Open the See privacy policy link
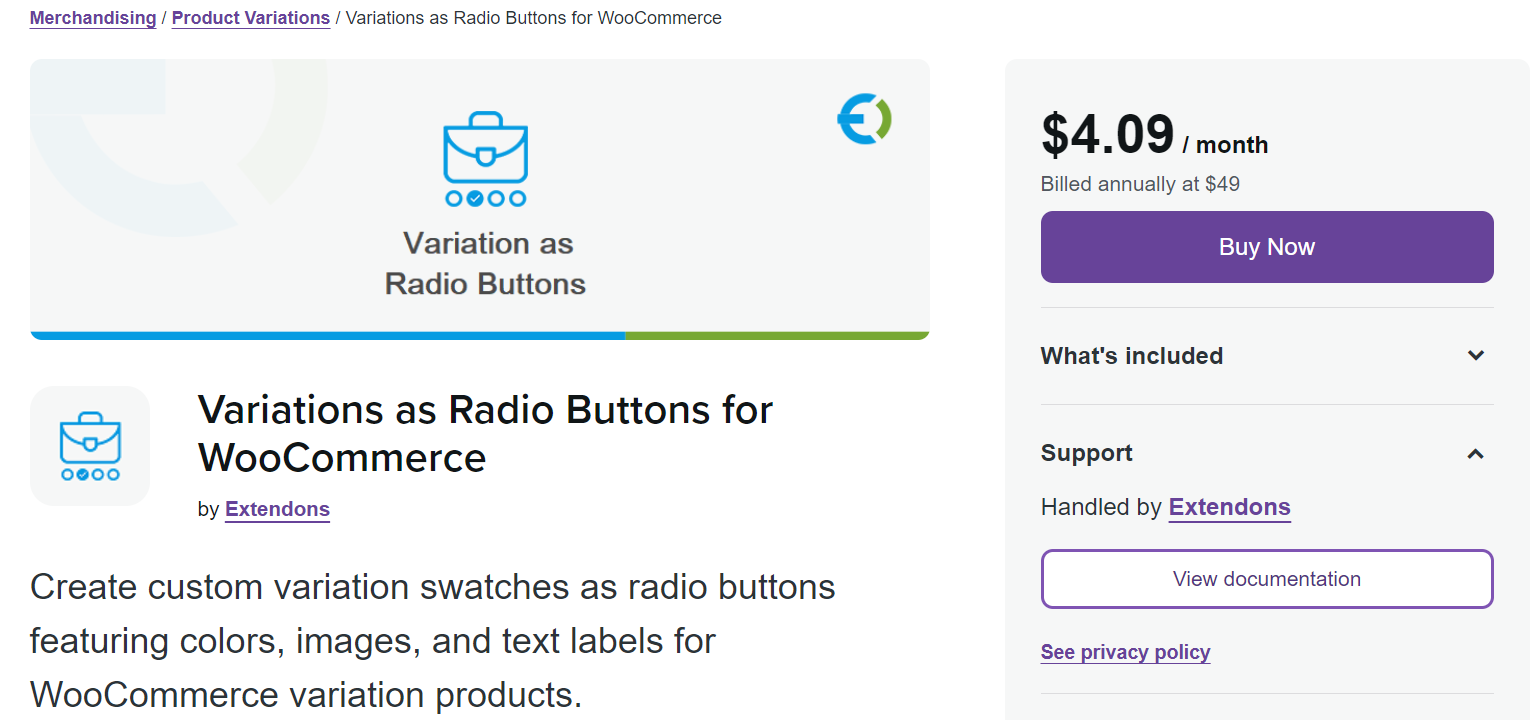The image size is (1539, 720). click(x=1125, y=652)
